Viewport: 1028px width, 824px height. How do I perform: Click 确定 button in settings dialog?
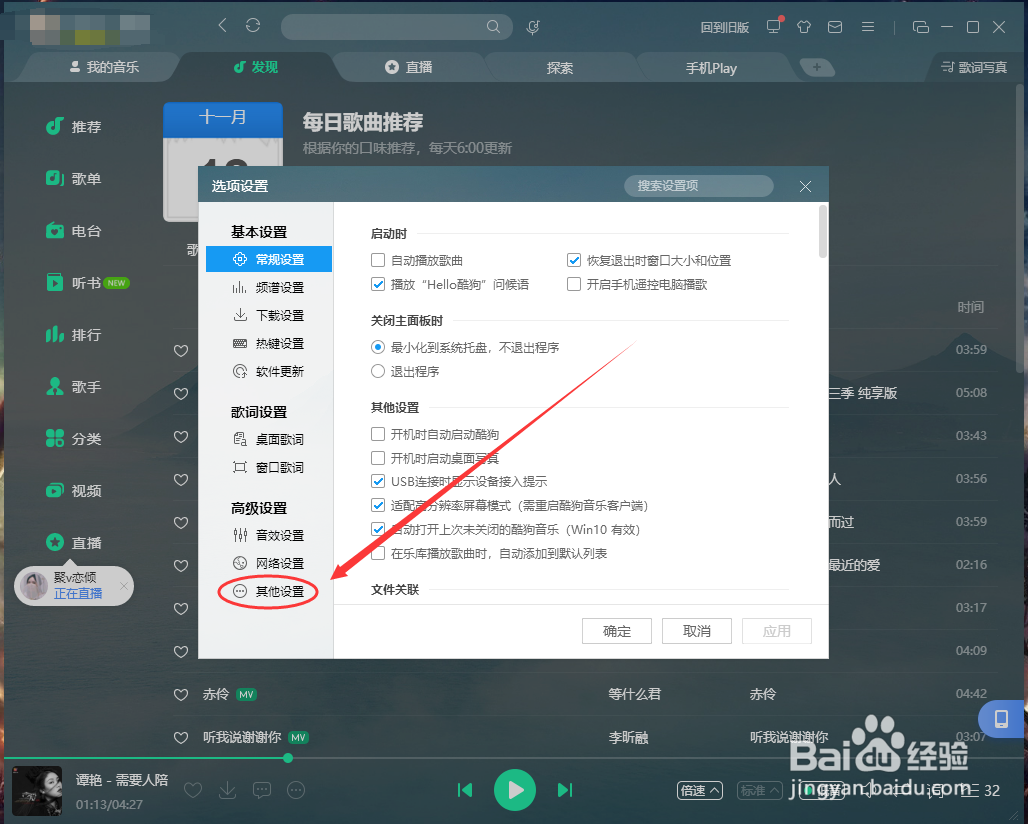617,631
